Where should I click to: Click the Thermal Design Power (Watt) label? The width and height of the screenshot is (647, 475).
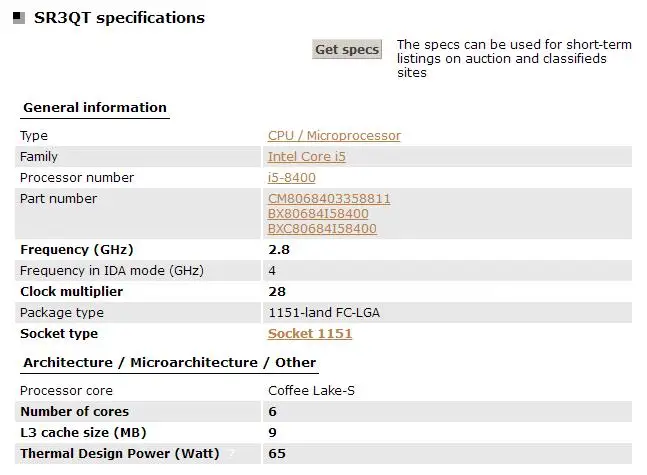tap(120, 454)
